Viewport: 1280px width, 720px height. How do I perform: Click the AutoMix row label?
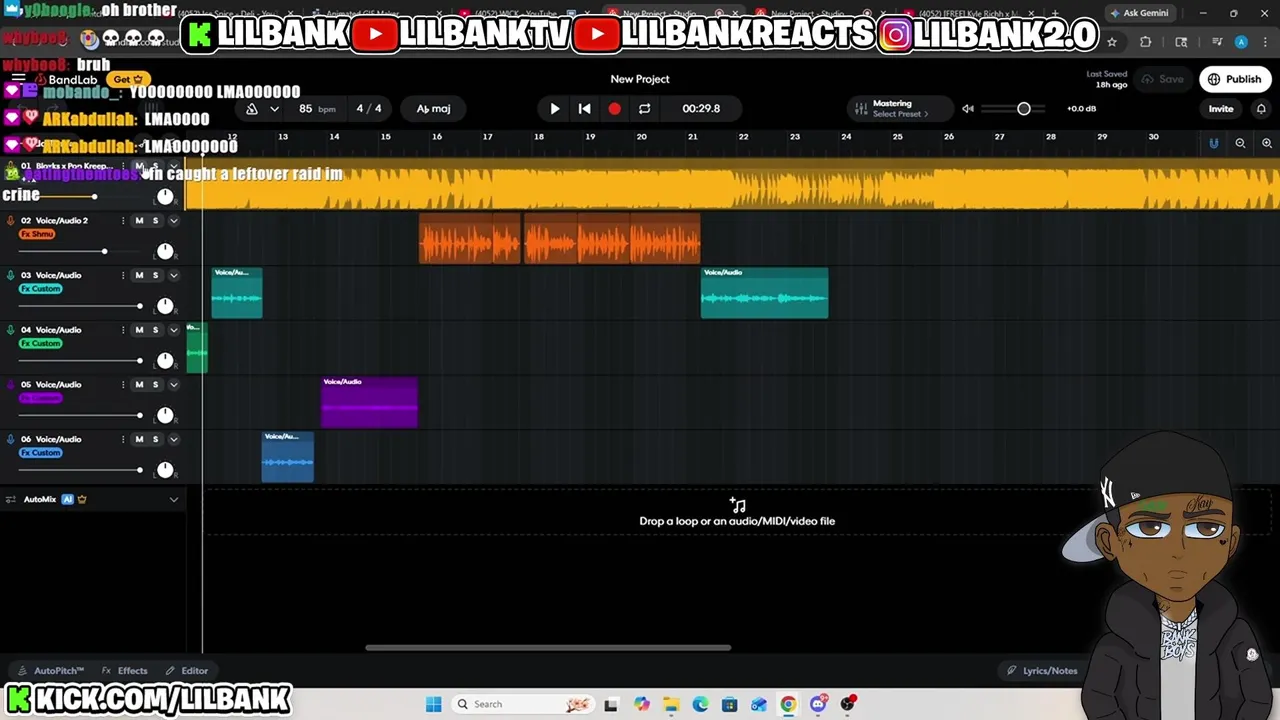point(40,499)
